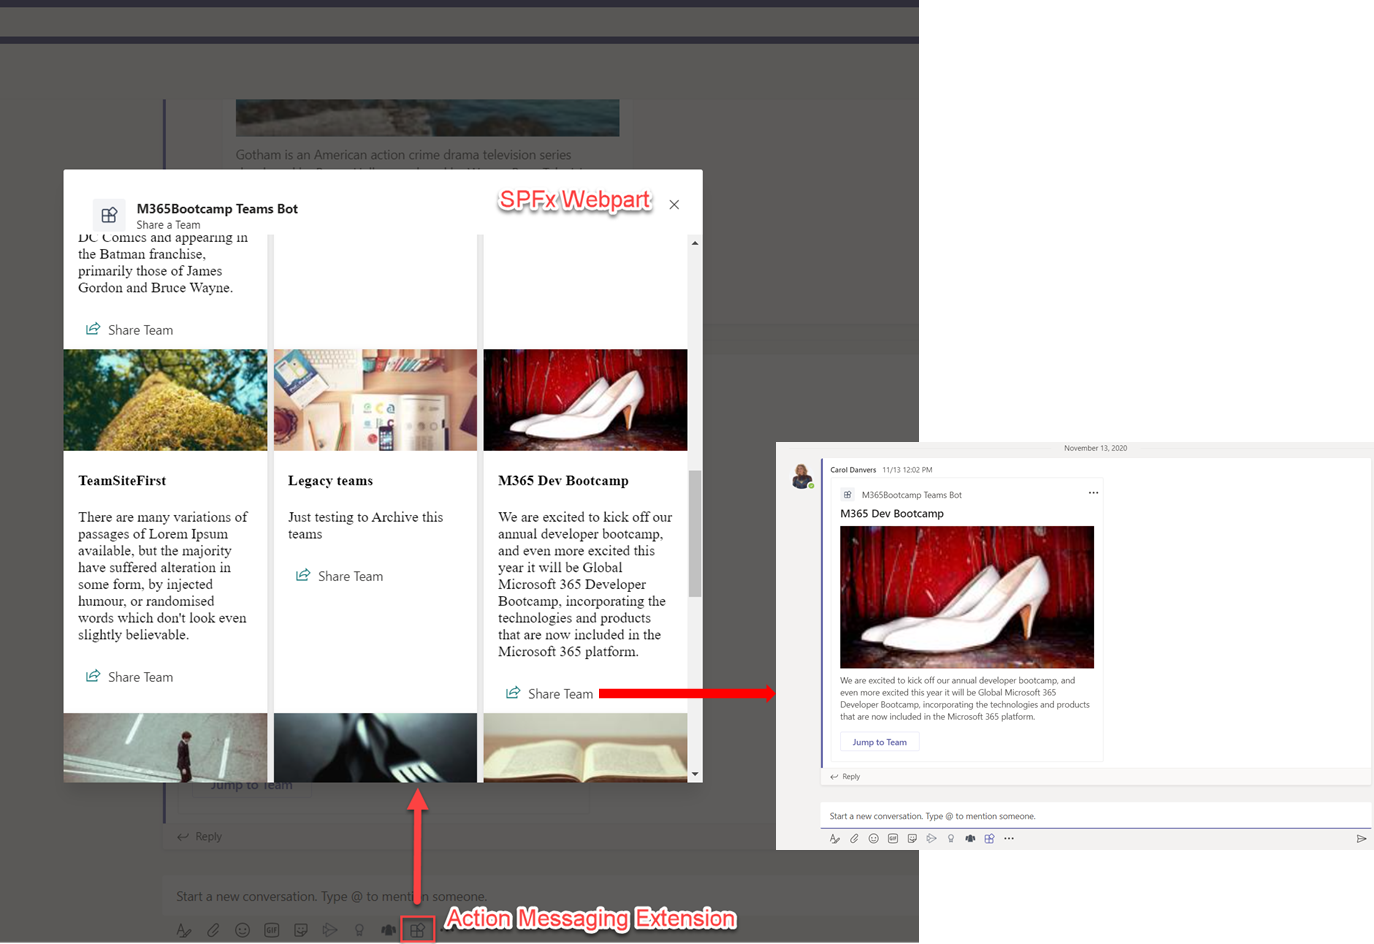
Task: Click Carol Danvers' avatar in right conversation
Action: click(802, 476)
